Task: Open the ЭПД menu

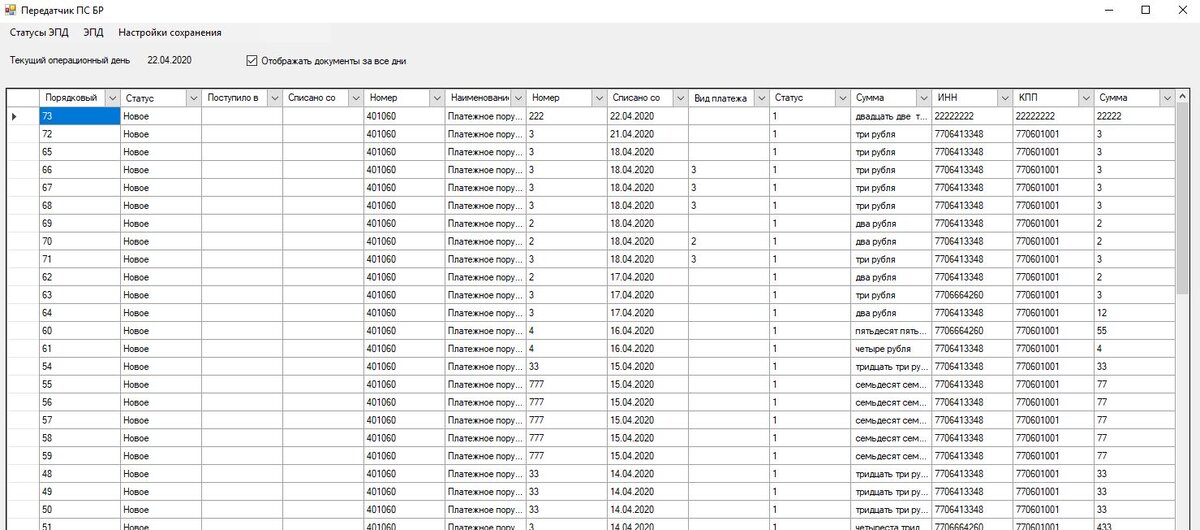Action: 93,32
